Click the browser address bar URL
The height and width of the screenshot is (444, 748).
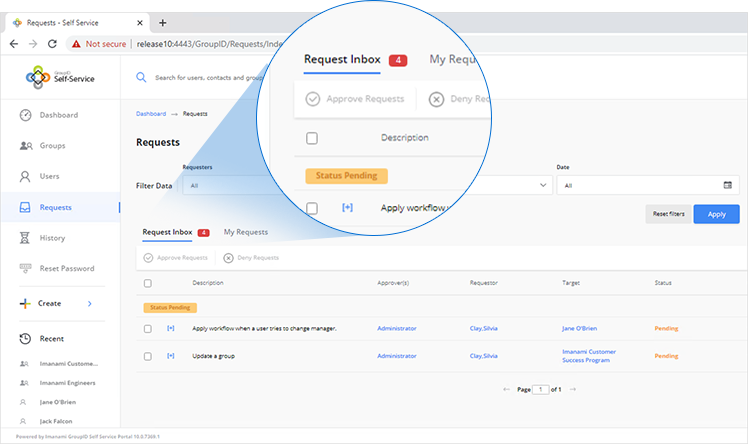tap(209, 44)
